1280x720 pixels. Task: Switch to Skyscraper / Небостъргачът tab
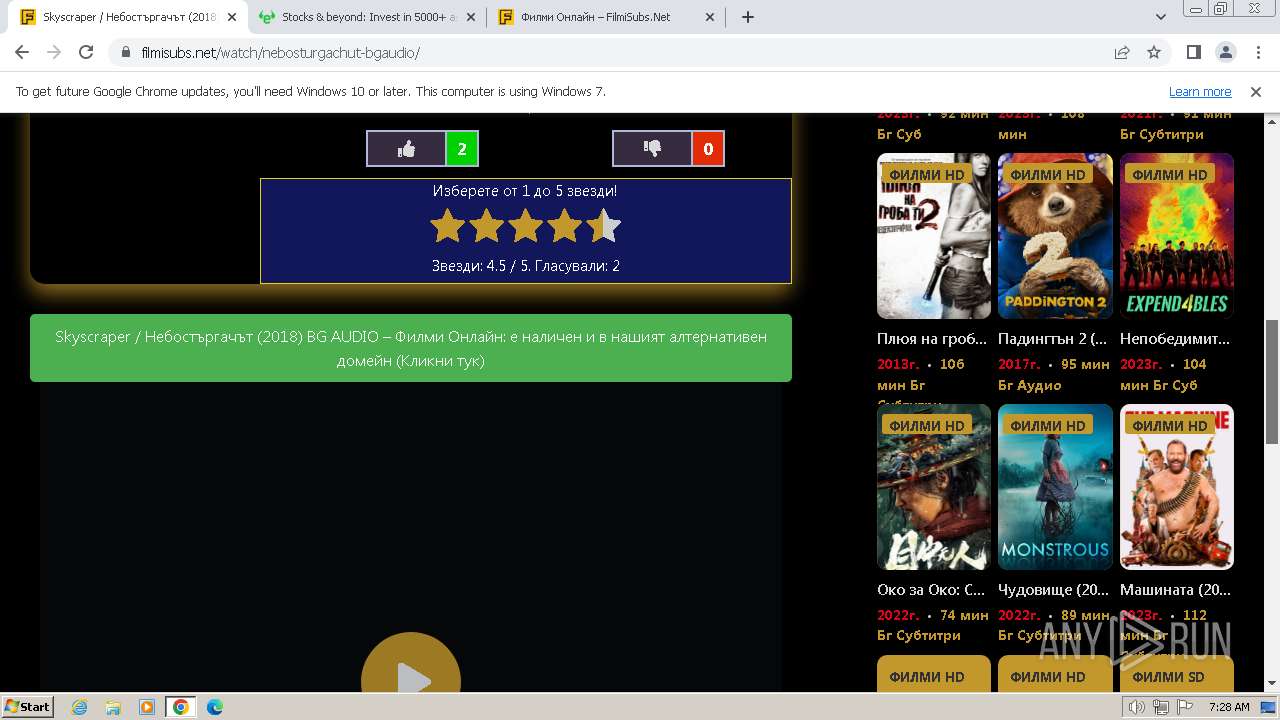click(128, 17)
